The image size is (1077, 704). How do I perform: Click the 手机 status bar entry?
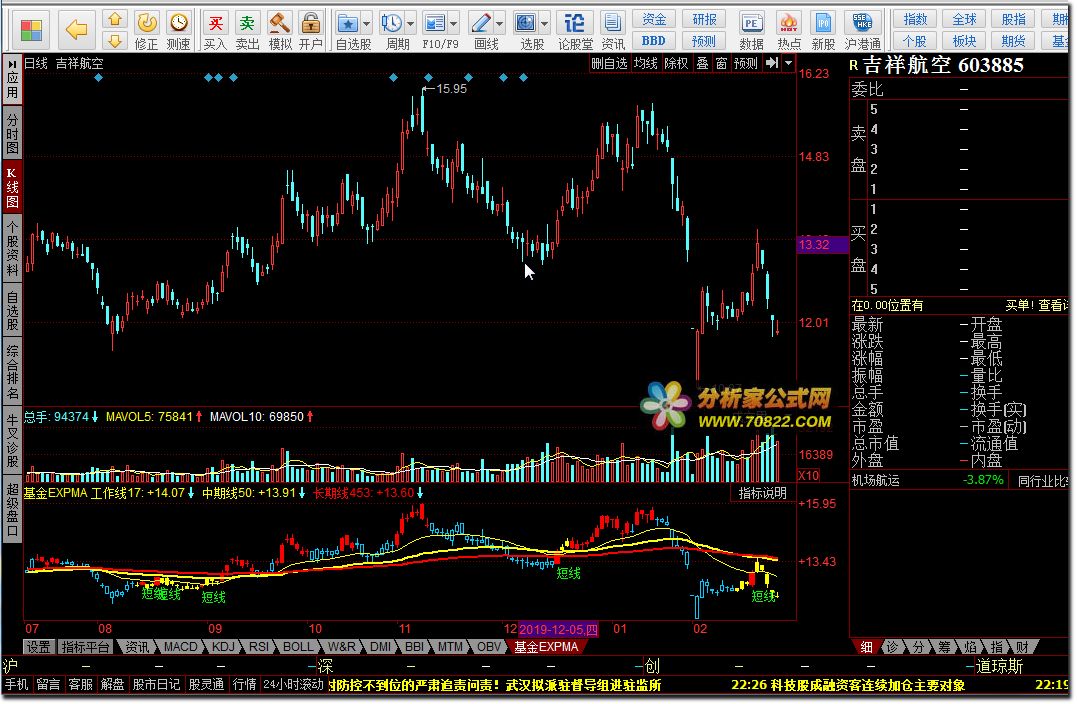(16, 685)
